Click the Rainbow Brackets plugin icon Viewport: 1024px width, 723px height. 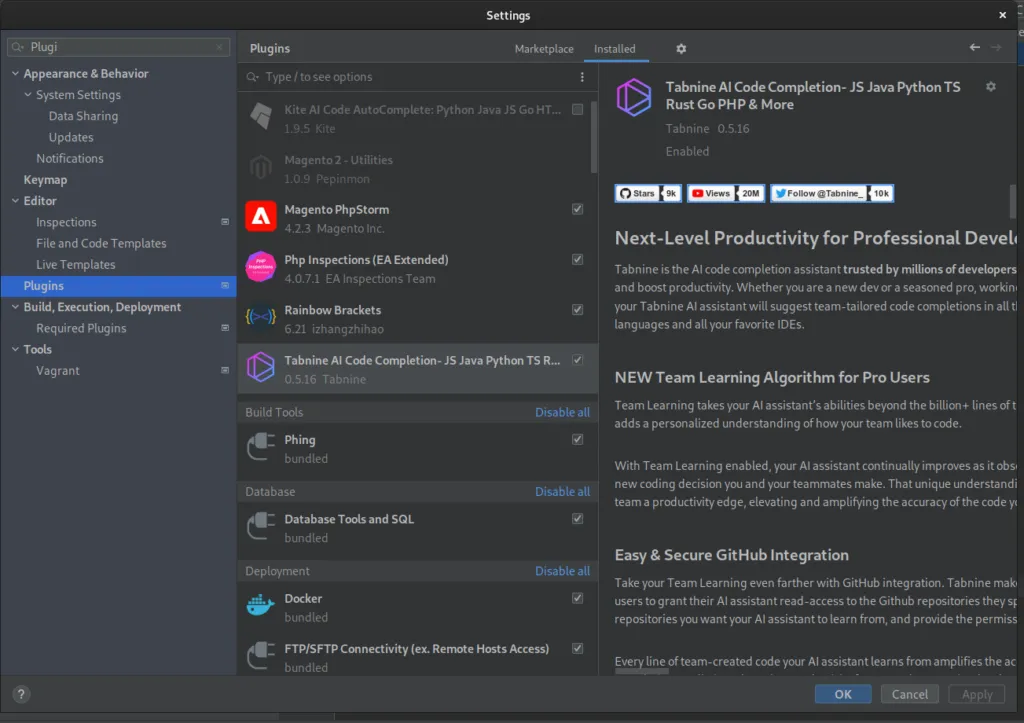(260, 317)
